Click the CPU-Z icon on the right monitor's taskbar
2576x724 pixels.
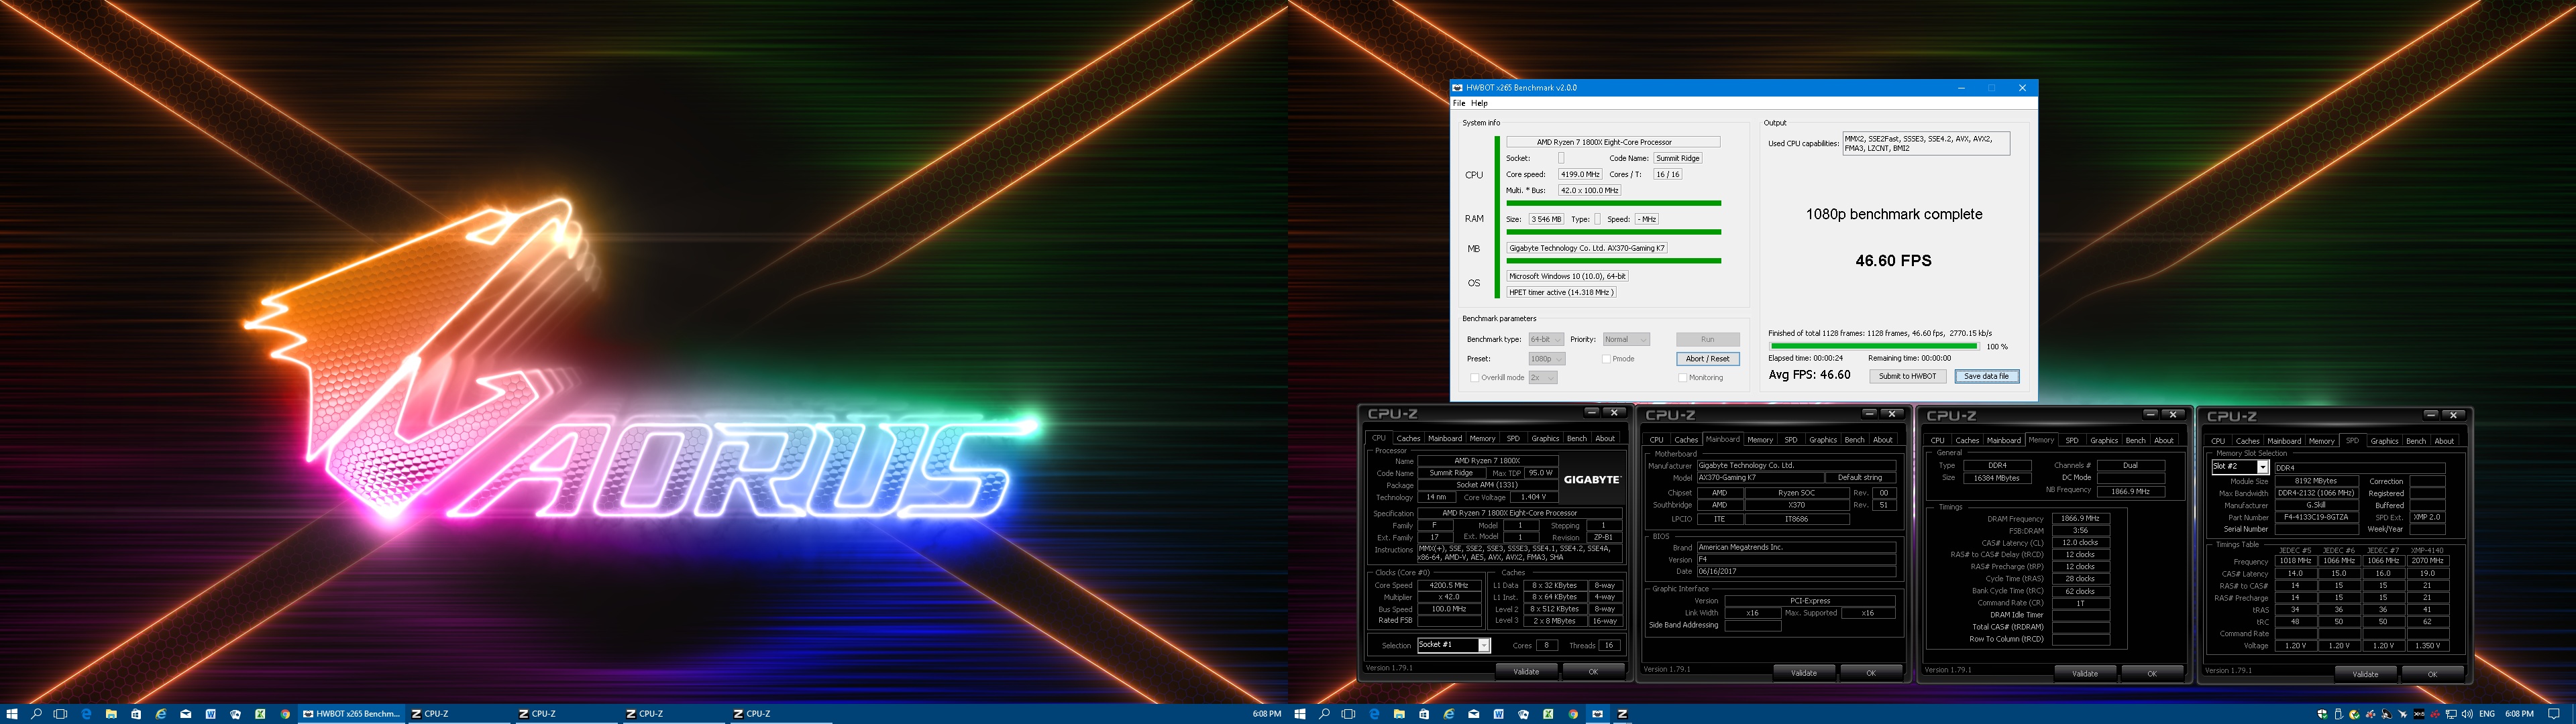(1622, 714)
